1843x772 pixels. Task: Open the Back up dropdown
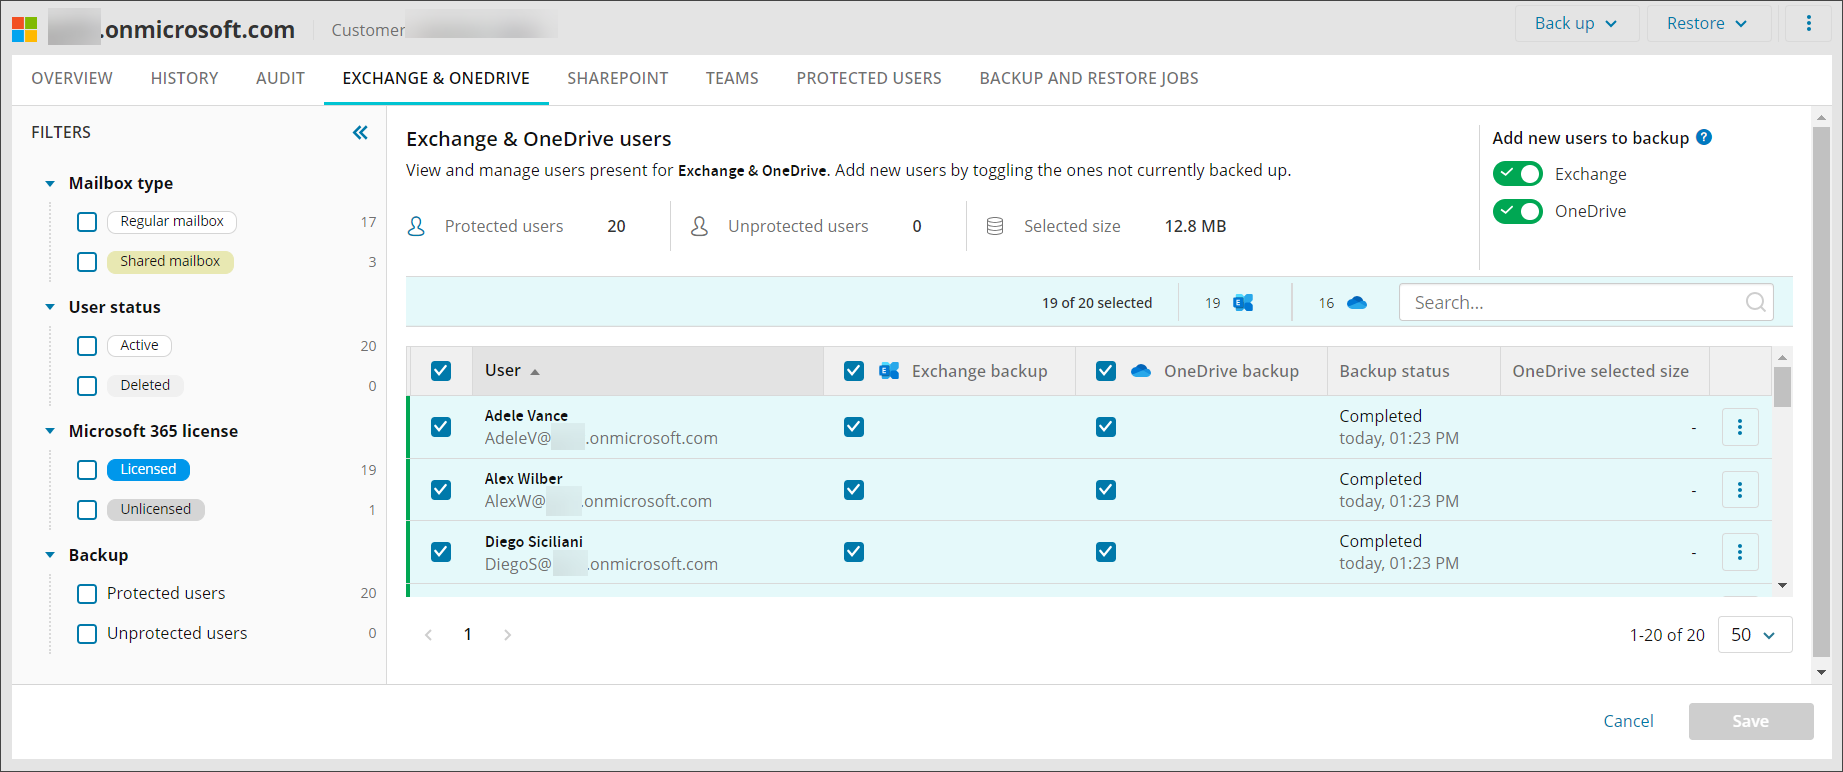pos(1575,23)
